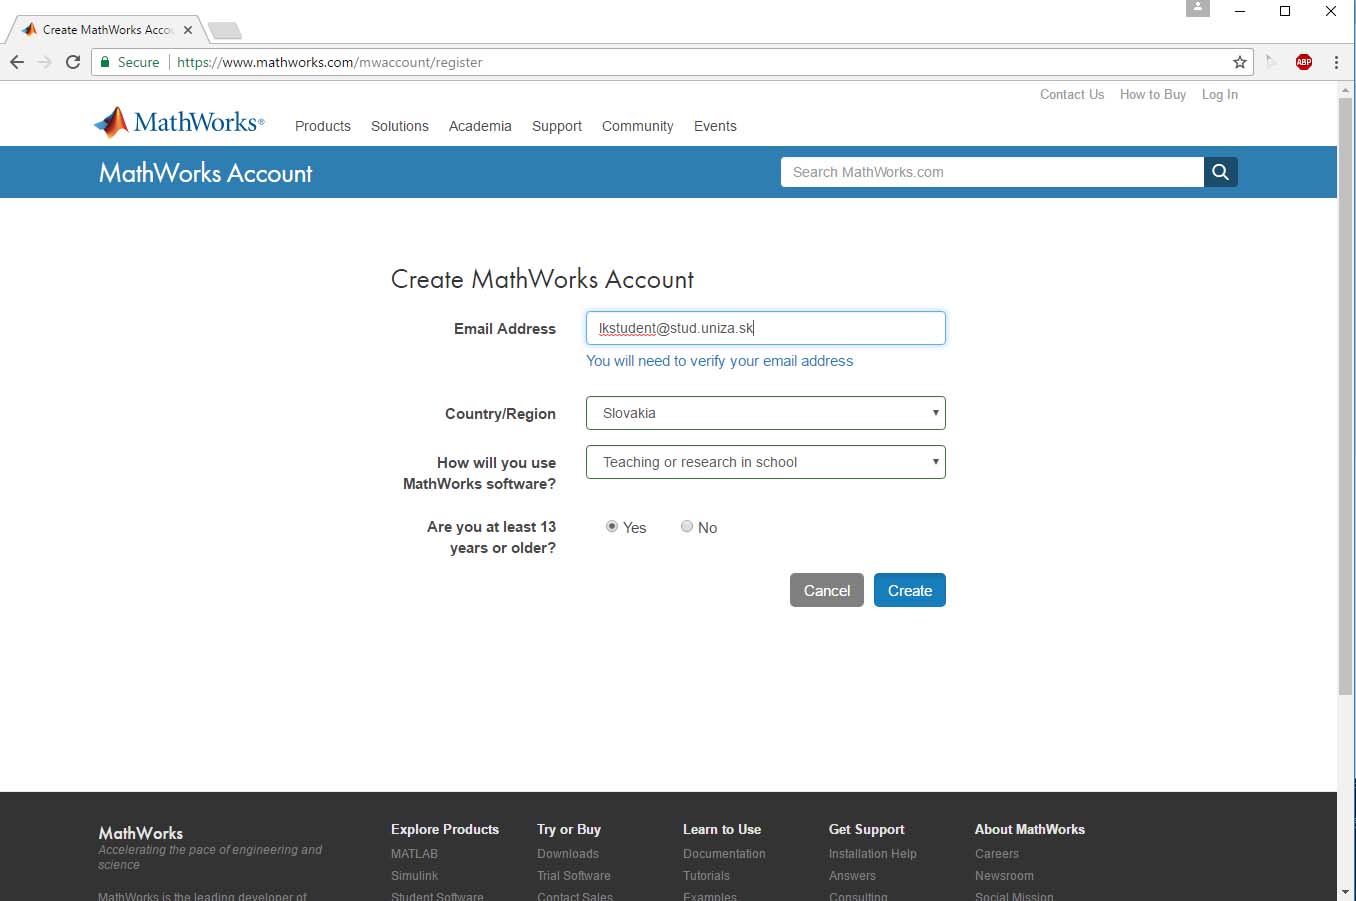This screenshot has height=901, width=1356.
Task: Click the About MathWorks footer heading
Action: click(1030, 829)
